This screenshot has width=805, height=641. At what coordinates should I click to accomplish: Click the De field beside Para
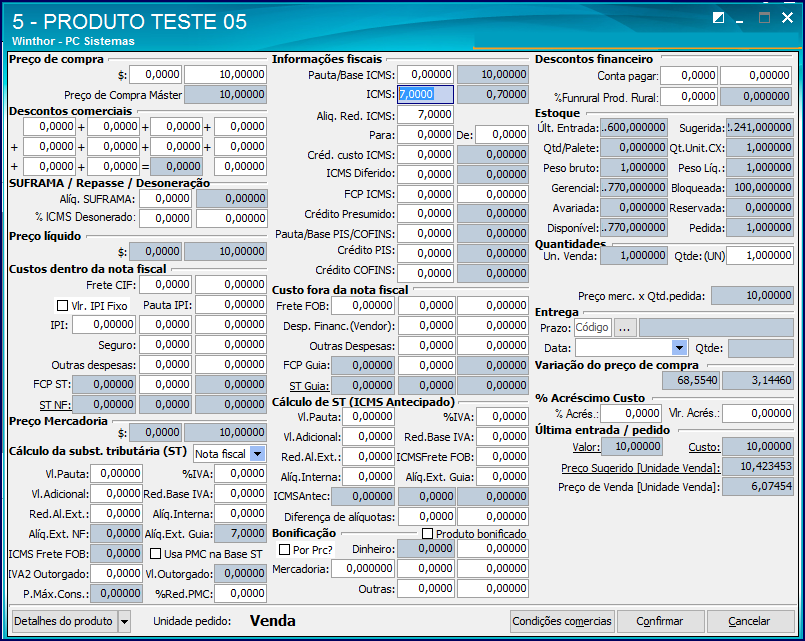502,135
